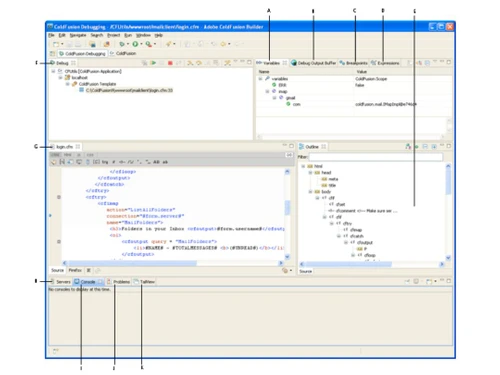The height and width of the screenshot is (375, 500).
Task: Switch to the Servers tab
Action: (x=60, y=282)
